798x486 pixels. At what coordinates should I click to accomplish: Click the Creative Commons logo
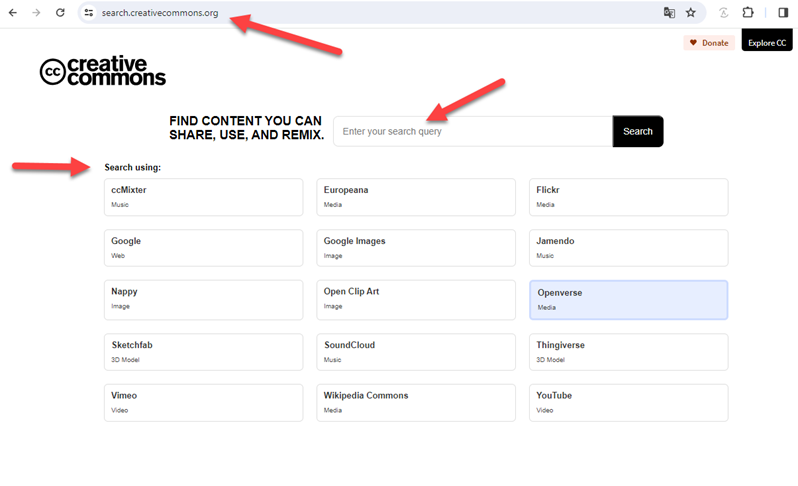coord(102,71)
